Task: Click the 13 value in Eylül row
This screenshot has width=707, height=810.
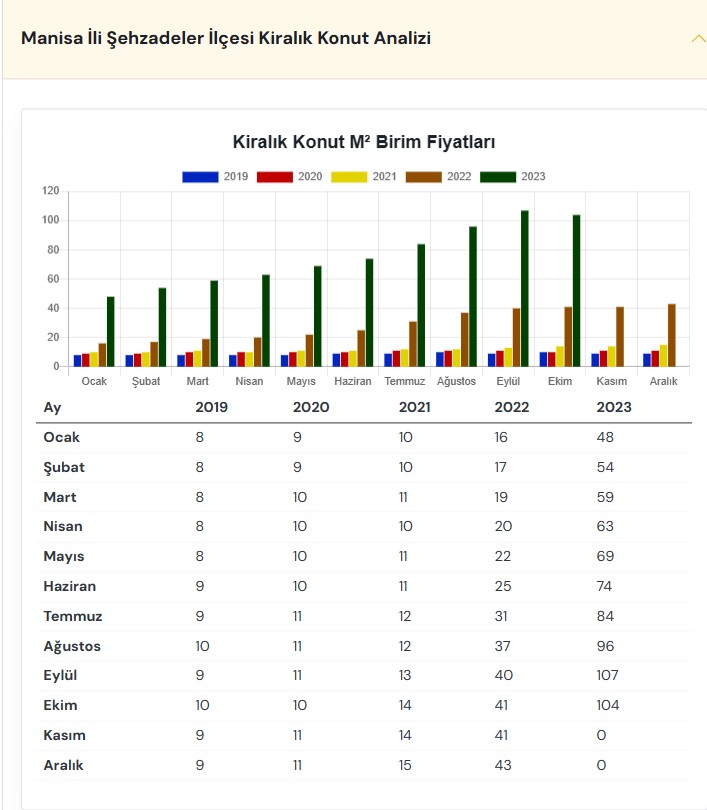Action: pos(405,675)
